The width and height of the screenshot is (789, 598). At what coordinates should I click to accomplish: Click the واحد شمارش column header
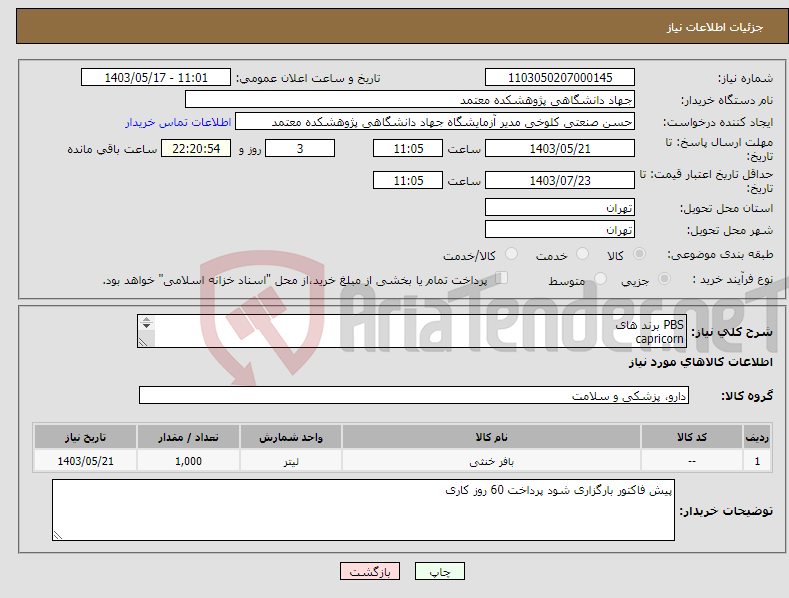[x=291, y=437]
